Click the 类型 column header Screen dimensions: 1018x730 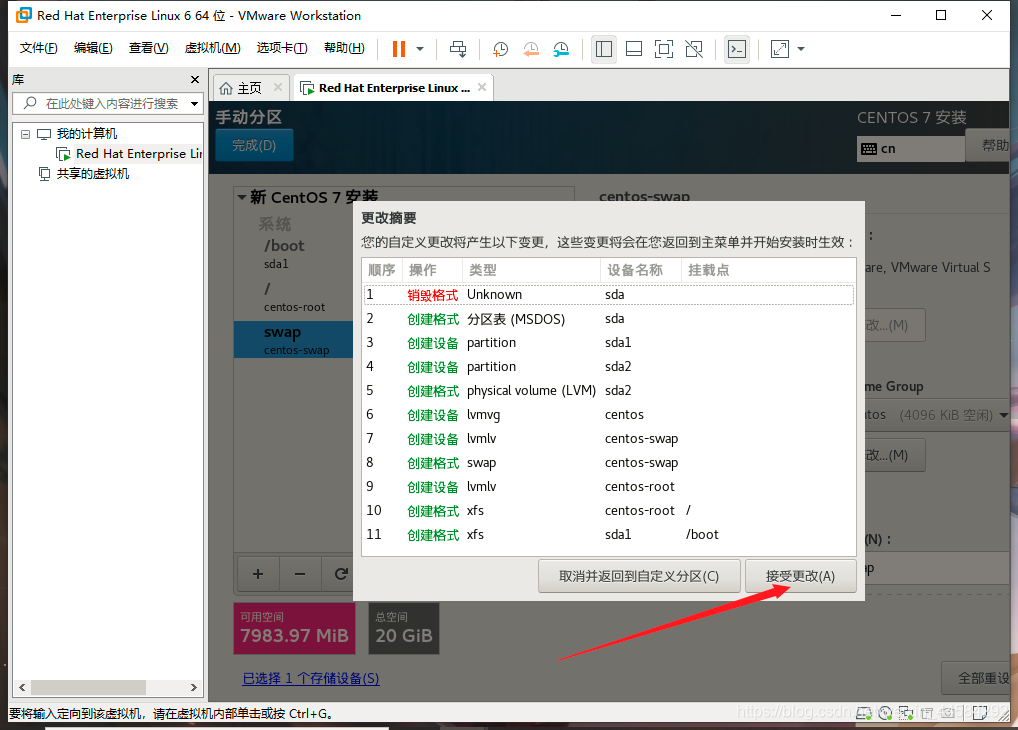pos(530,270)
